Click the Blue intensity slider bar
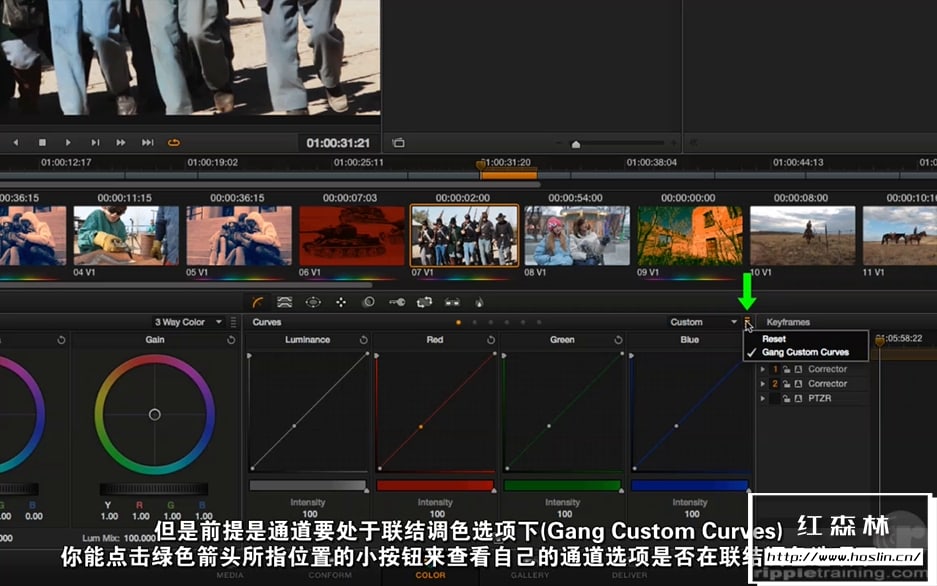This screenshot has height=586, width=937. pyautogui.click(x=690, y=486)
